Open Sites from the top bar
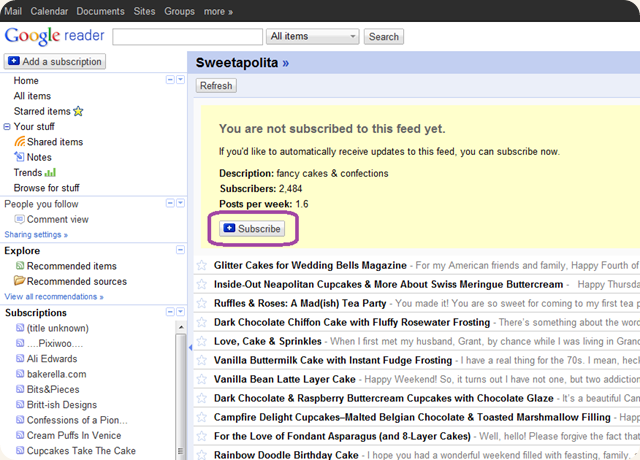This screenshot has height=460, width=640. (x=144, y=11)
